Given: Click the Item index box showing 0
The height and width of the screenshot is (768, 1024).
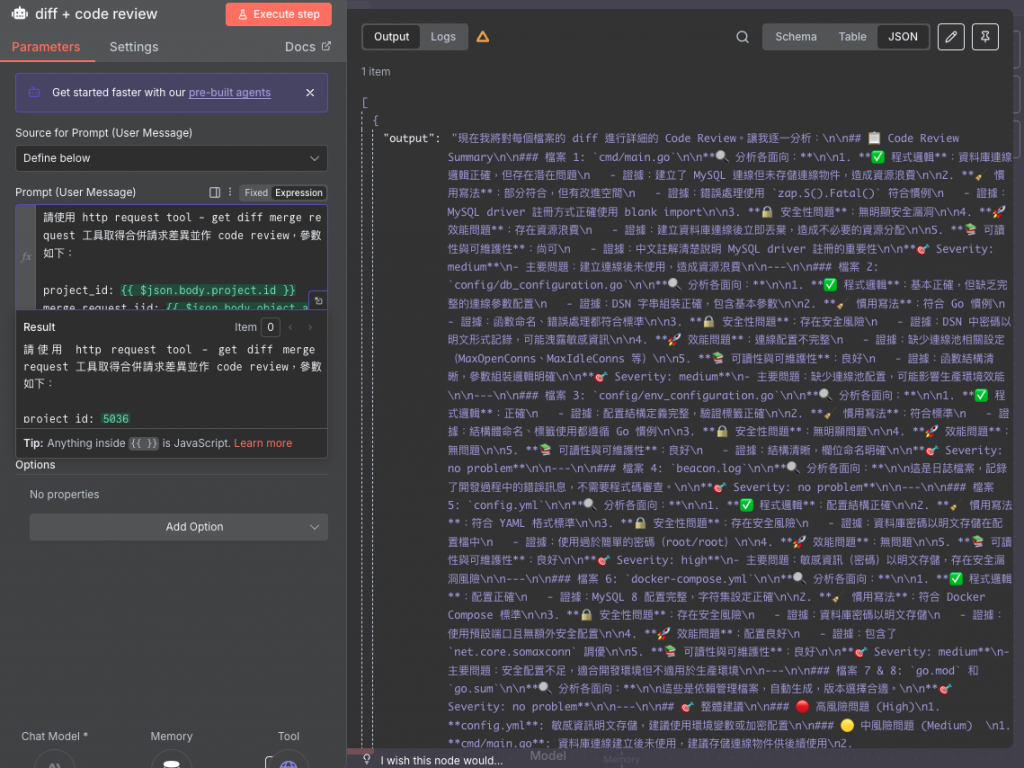Looking at the screenshot, I should pos(270,327).
